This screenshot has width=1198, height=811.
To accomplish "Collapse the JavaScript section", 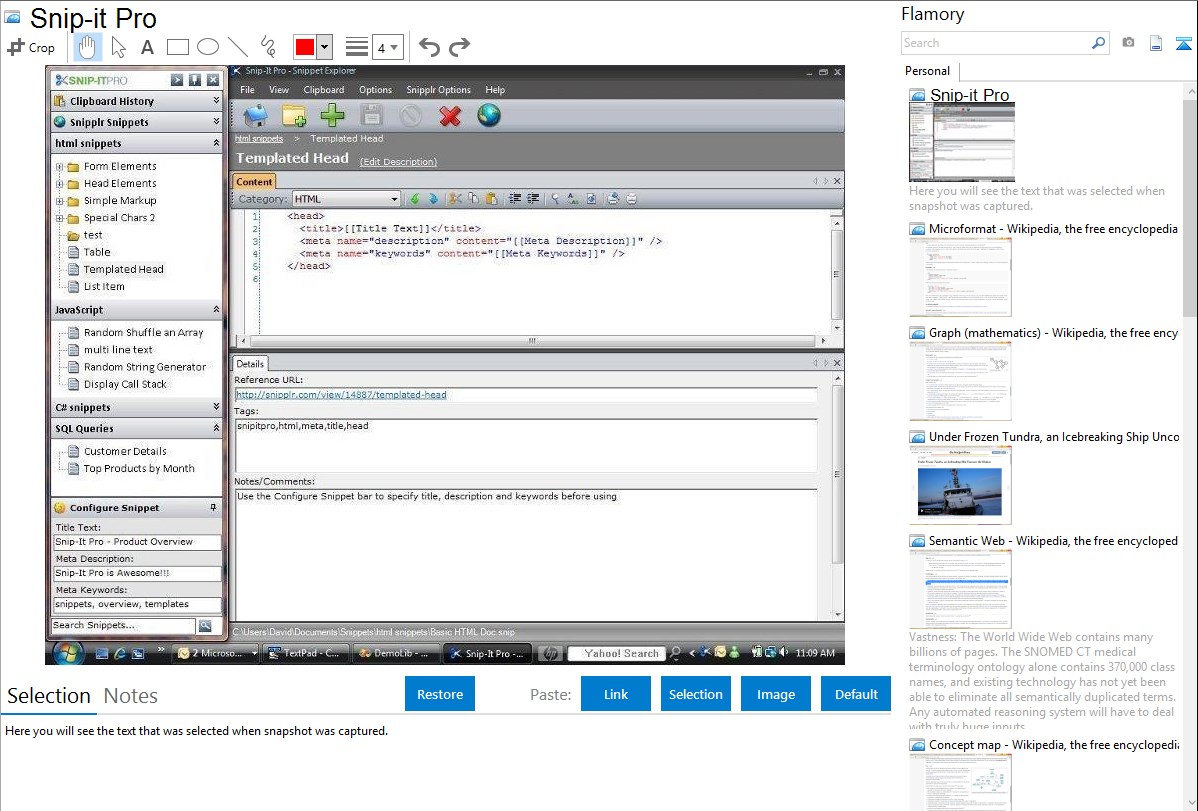I will (216, 310).
